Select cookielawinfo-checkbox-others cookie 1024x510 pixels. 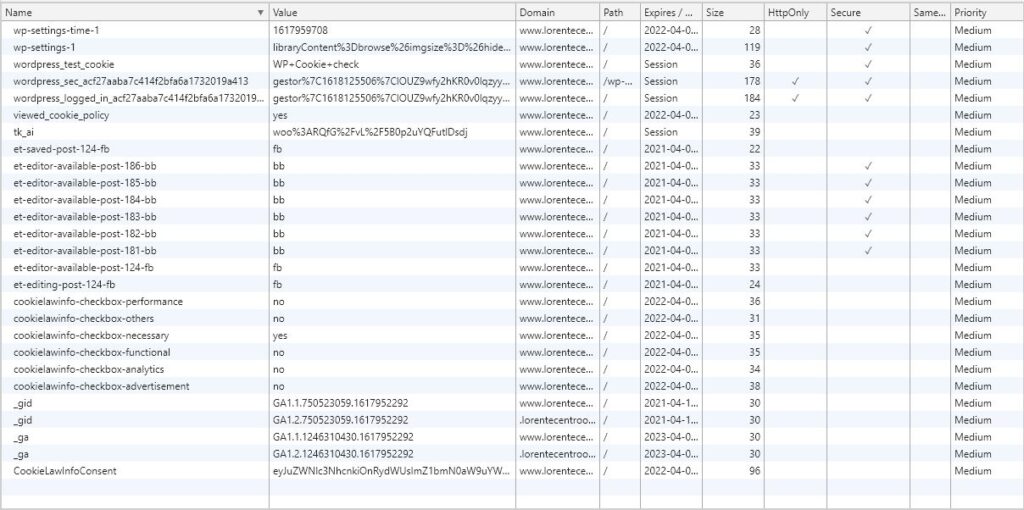(512, 319)
